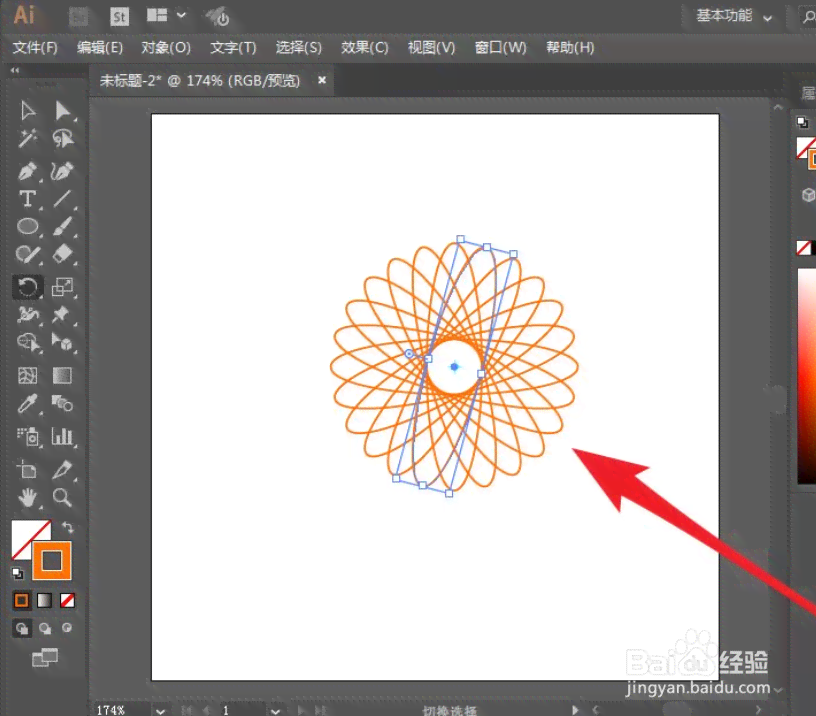Select the Eyedropper tool

coord(28,403)
